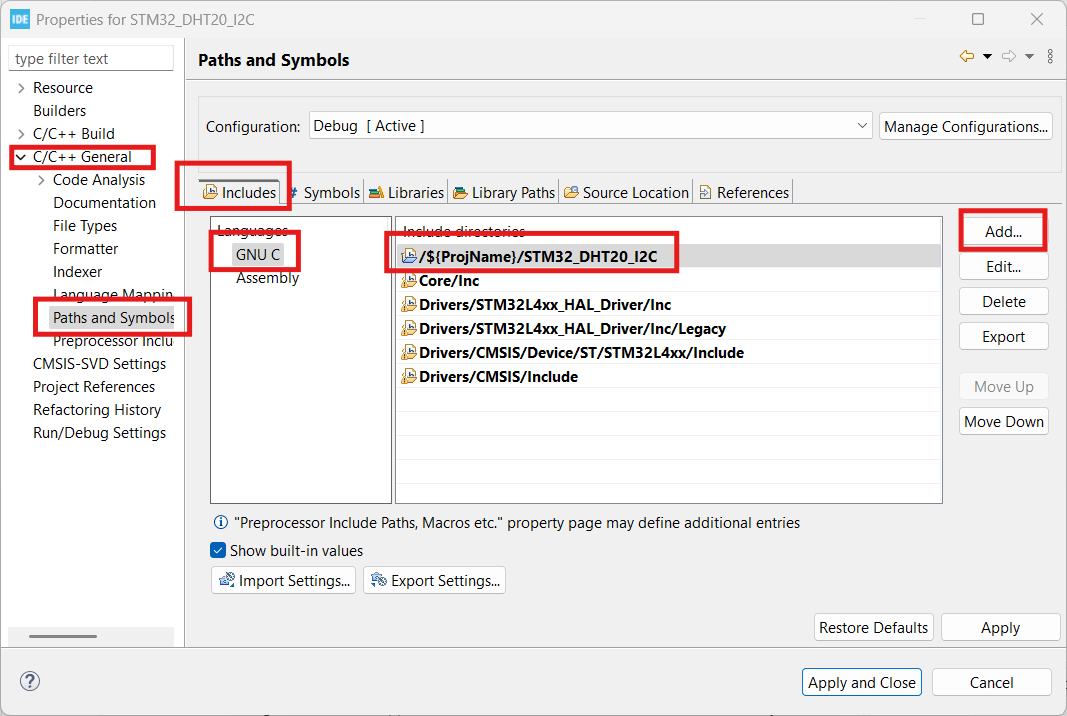The width and height of the screenshot is (1067, 716).
Task: Select GNU C in Languages list
Action: 257,255
